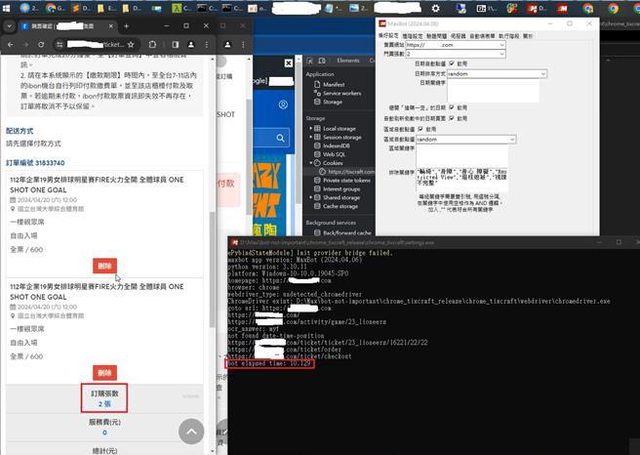640x455 pixels.
Task: Click the first red 刪除 delete button
Action: click(x=105, y=265)
